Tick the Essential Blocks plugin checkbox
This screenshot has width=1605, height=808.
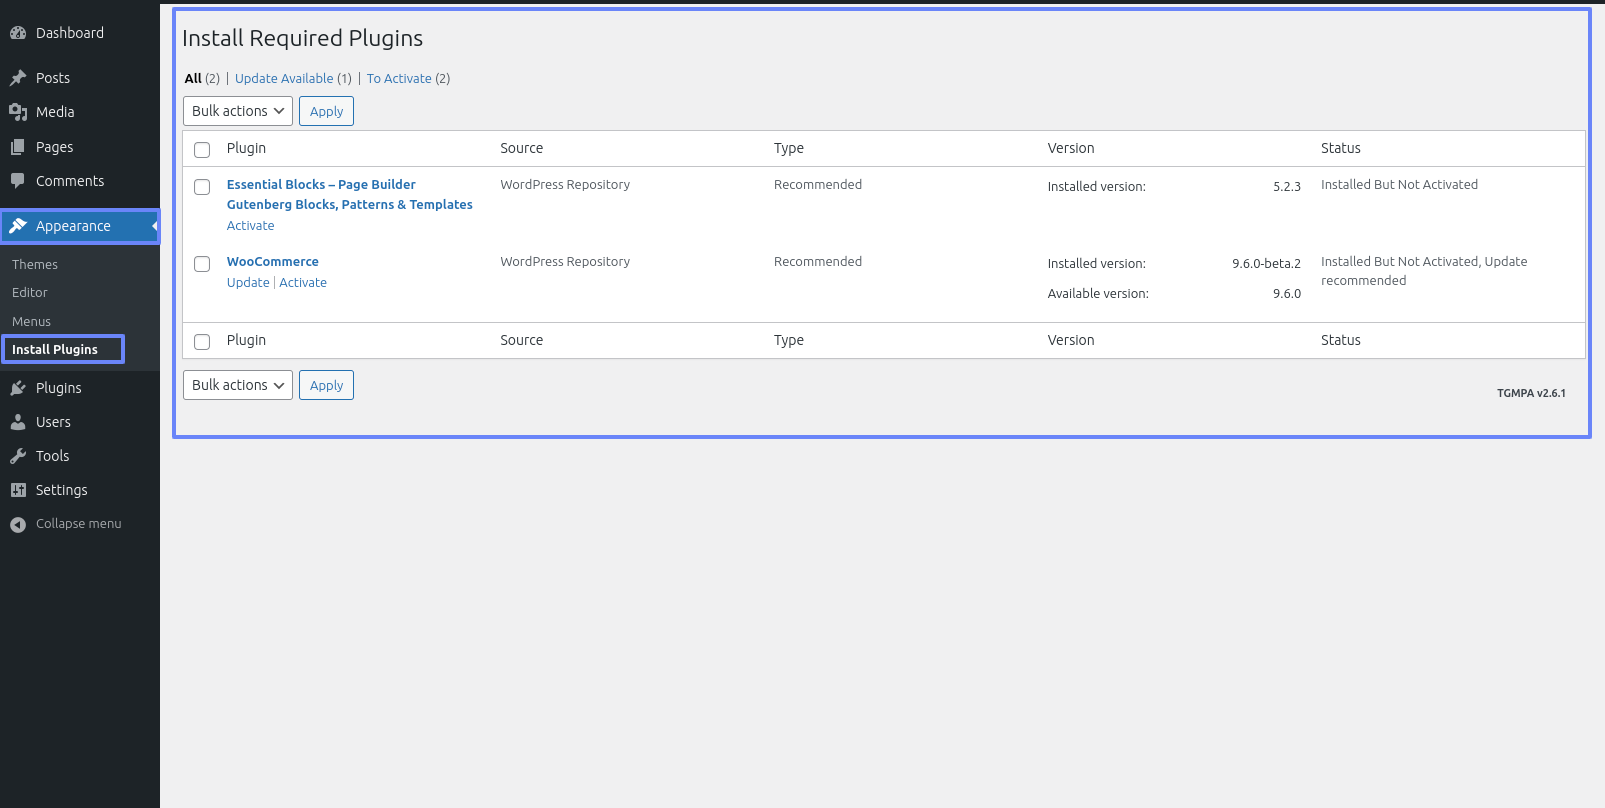pos(202,187)
